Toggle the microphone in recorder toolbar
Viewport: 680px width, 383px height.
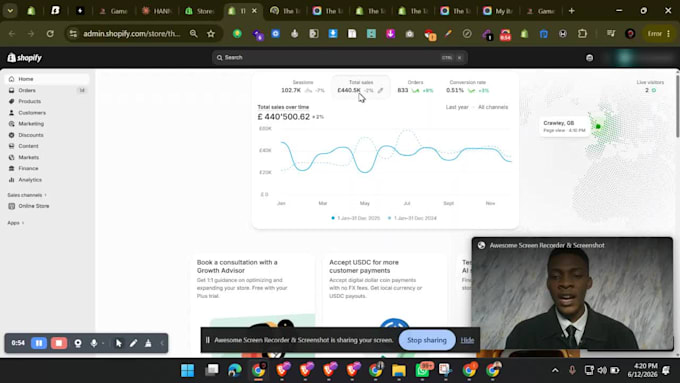pyautogui.click(x=94, y=343)
